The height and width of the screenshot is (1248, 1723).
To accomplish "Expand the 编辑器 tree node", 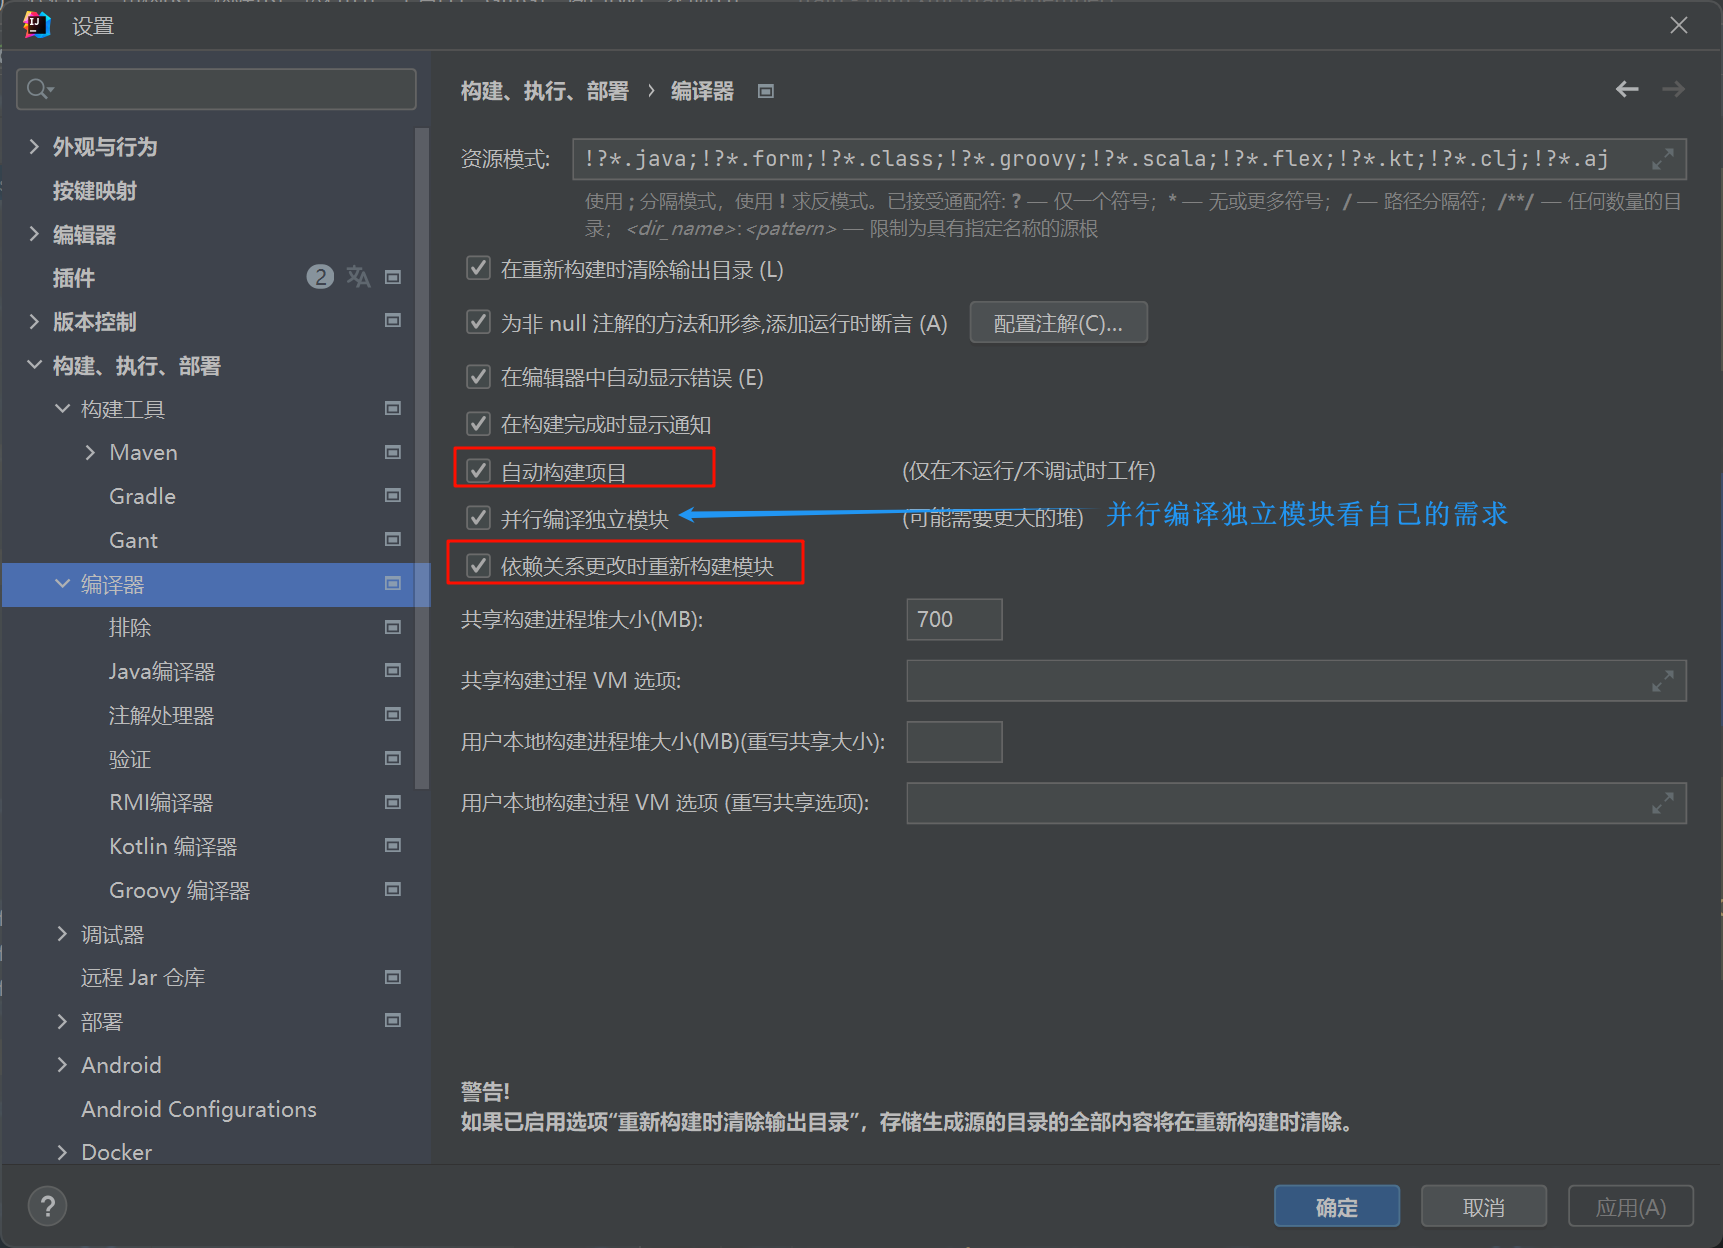I will (x=34, y=234).
